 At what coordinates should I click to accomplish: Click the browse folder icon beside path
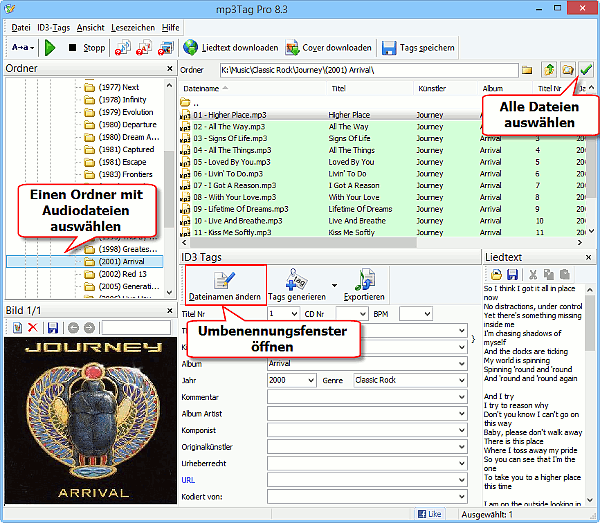click(527, 70)
